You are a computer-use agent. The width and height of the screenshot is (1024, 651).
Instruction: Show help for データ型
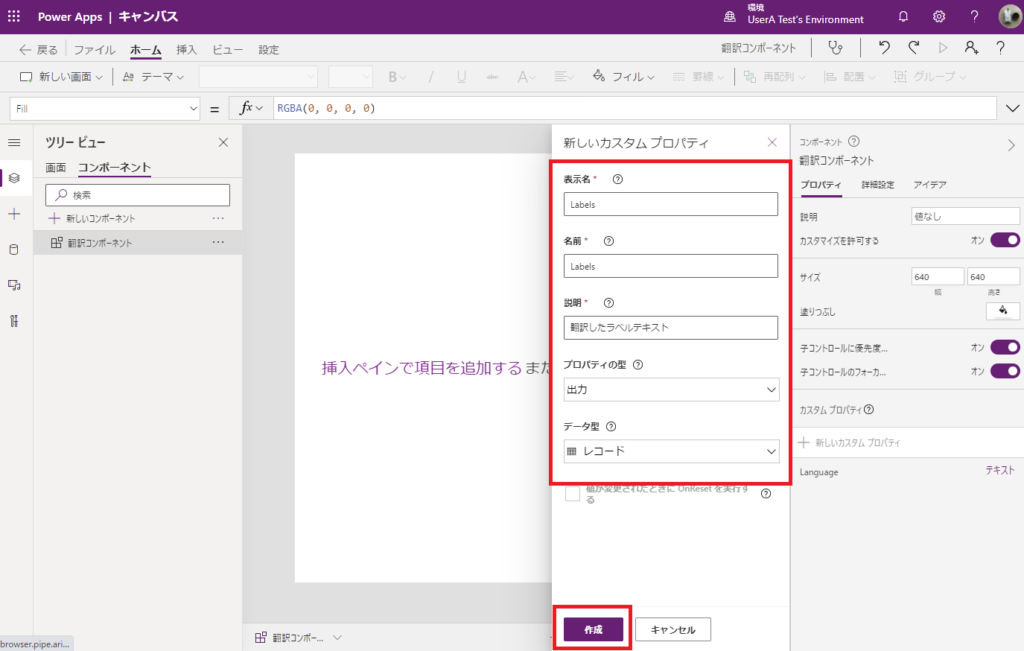click(x=611, y=427)
